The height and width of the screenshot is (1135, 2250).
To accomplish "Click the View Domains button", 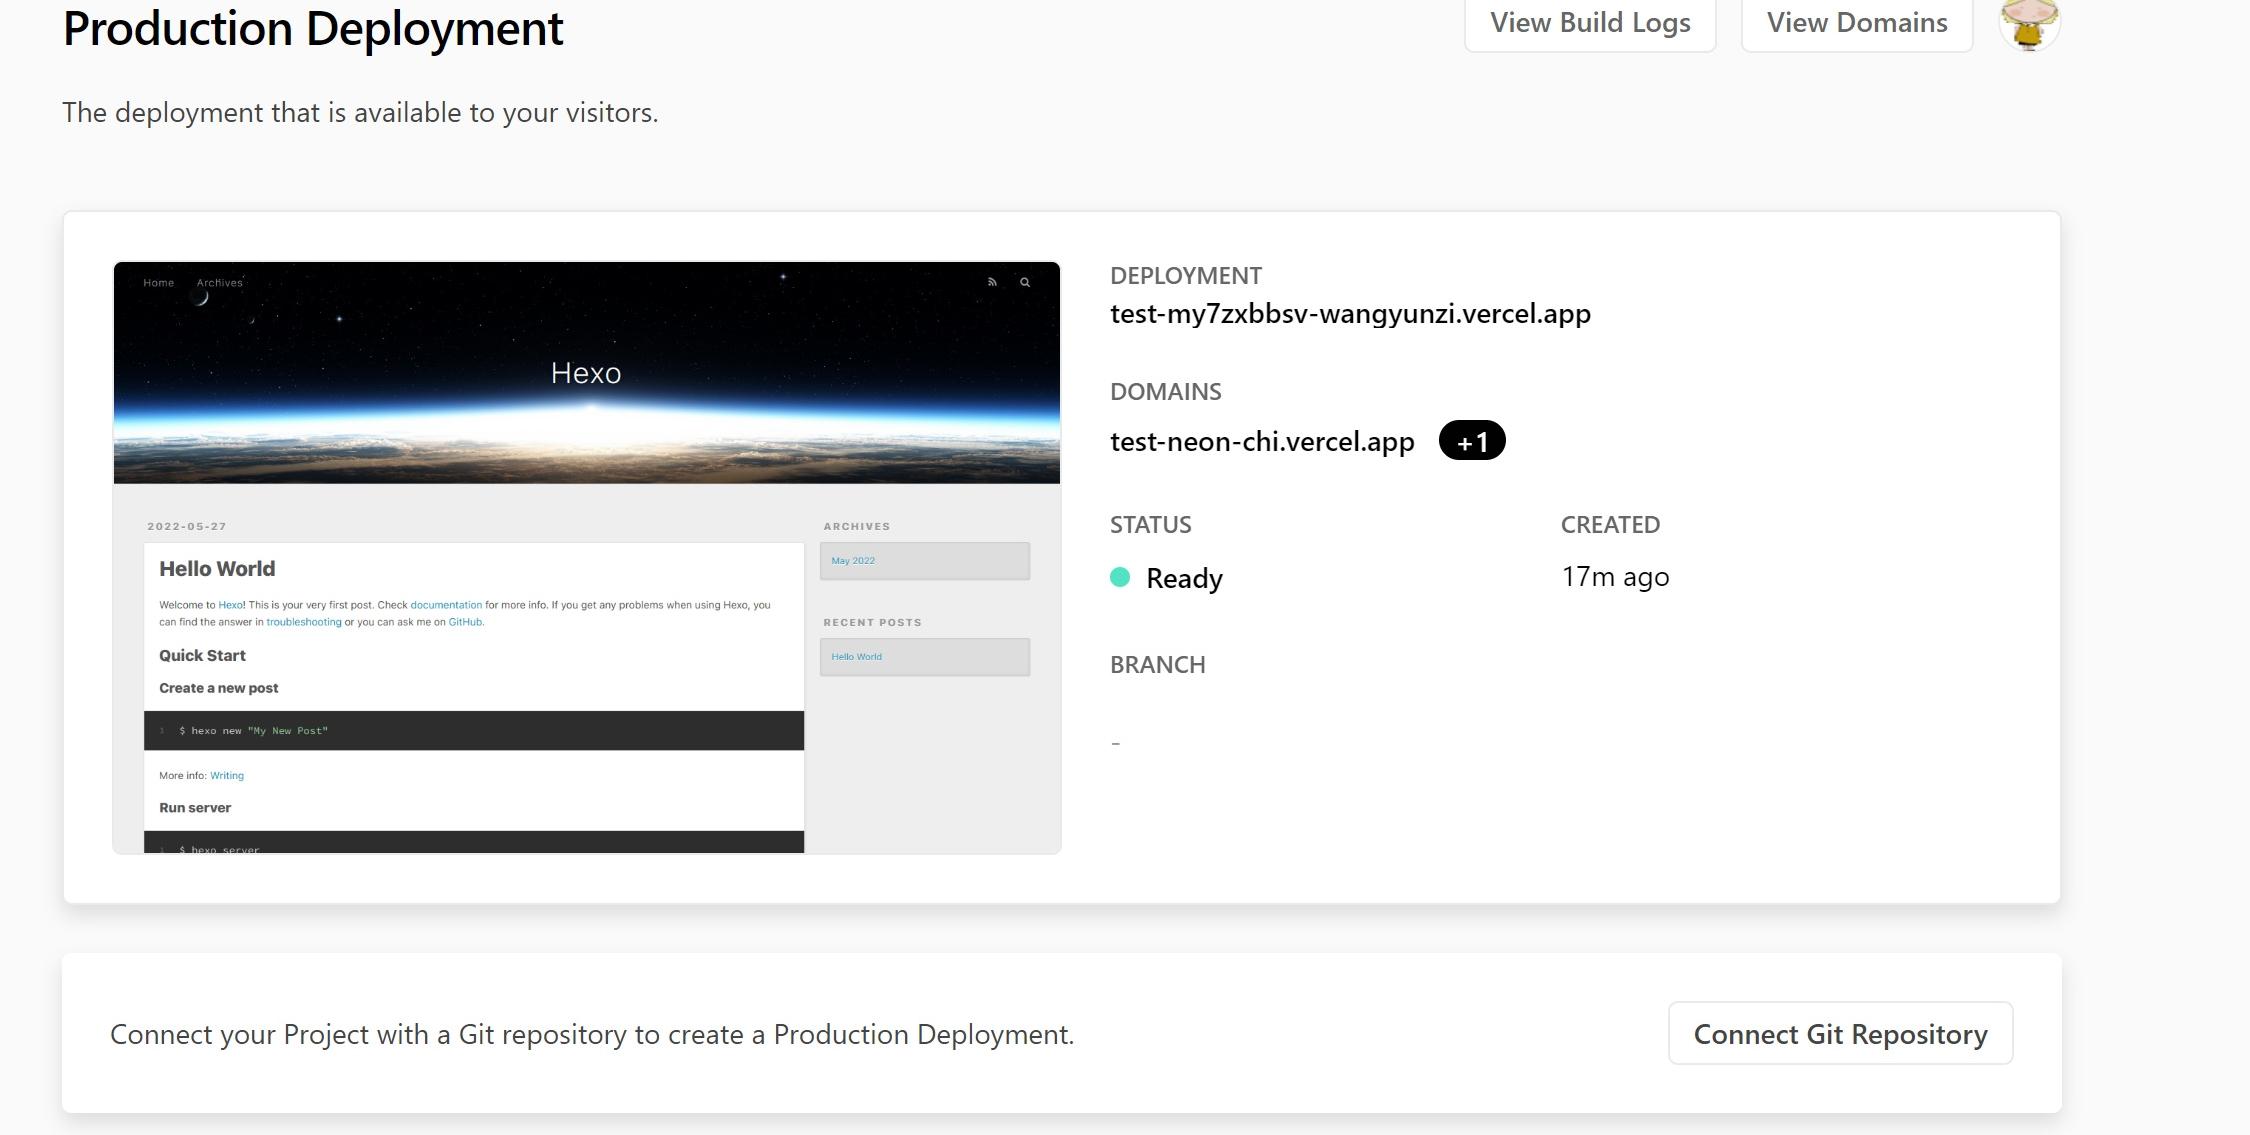I will click(x=1857, y=23).
